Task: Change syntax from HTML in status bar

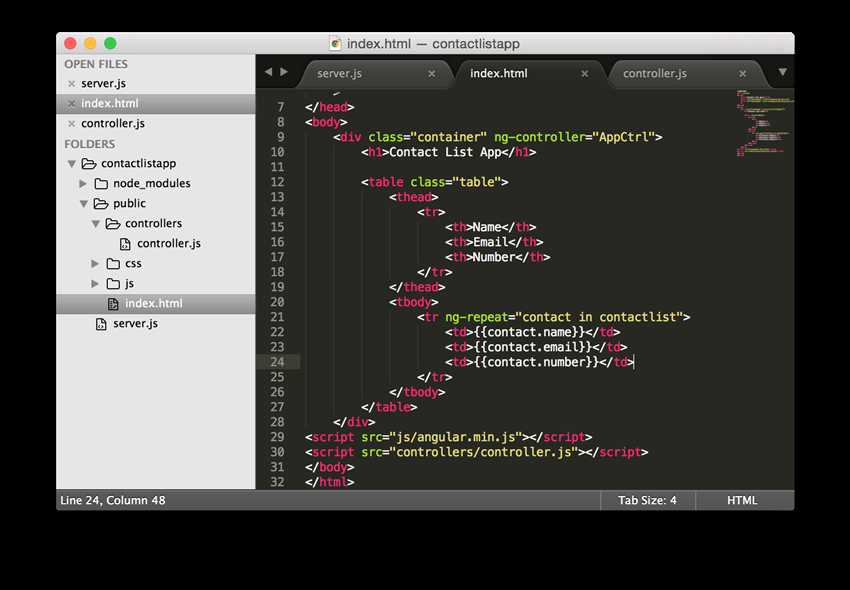Action: pyautogui.click(x=742, y=501)
